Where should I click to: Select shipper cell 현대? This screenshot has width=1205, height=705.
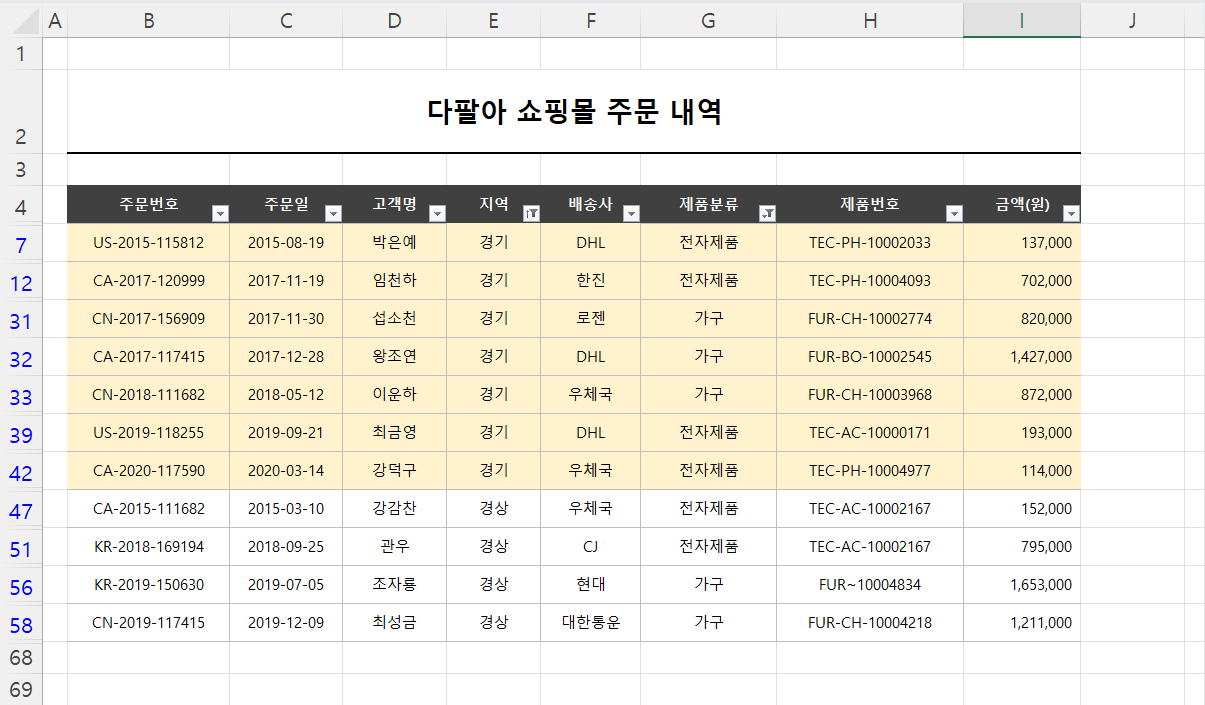pos(591,585)
